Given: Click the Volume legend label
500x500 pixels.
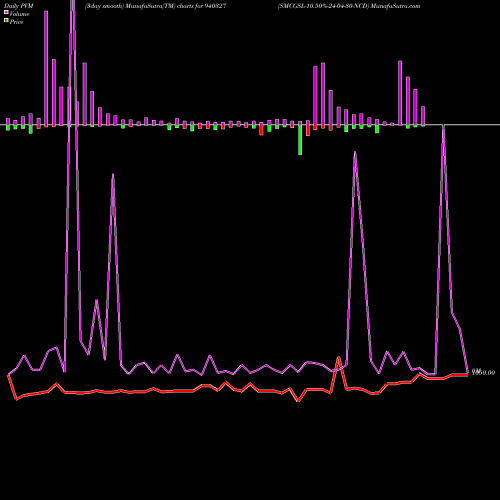Looking at the screenshot, I should [x=19, y=14].
